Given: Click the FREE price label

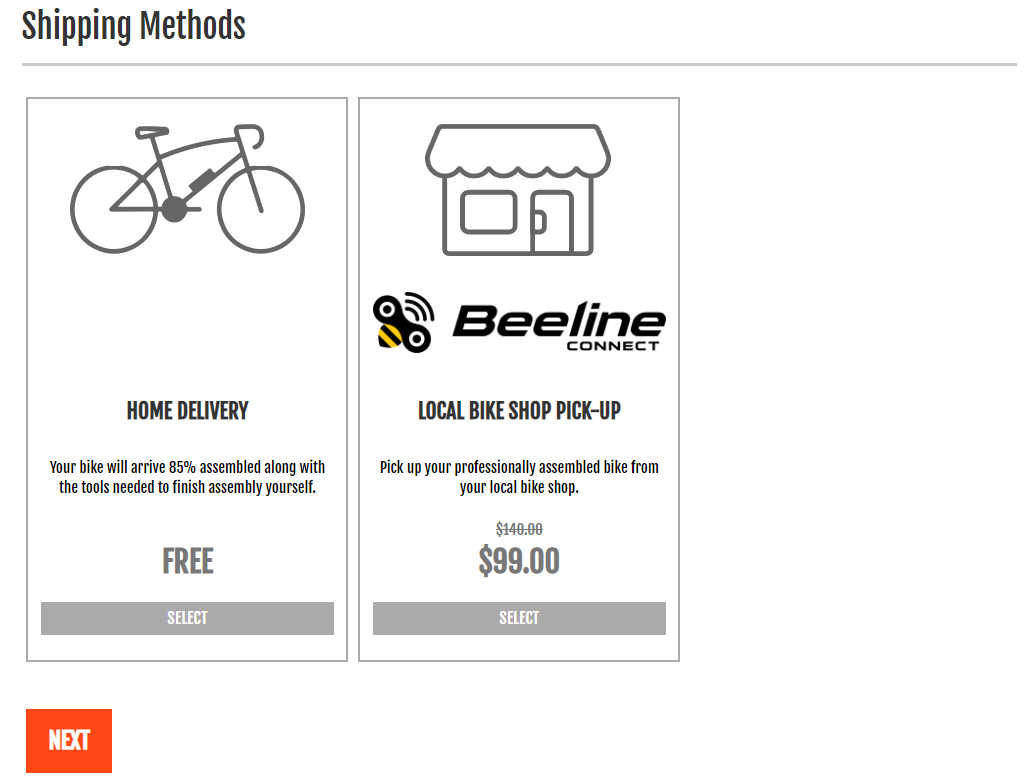Looking at the screenshot, I should coord(188,561).
